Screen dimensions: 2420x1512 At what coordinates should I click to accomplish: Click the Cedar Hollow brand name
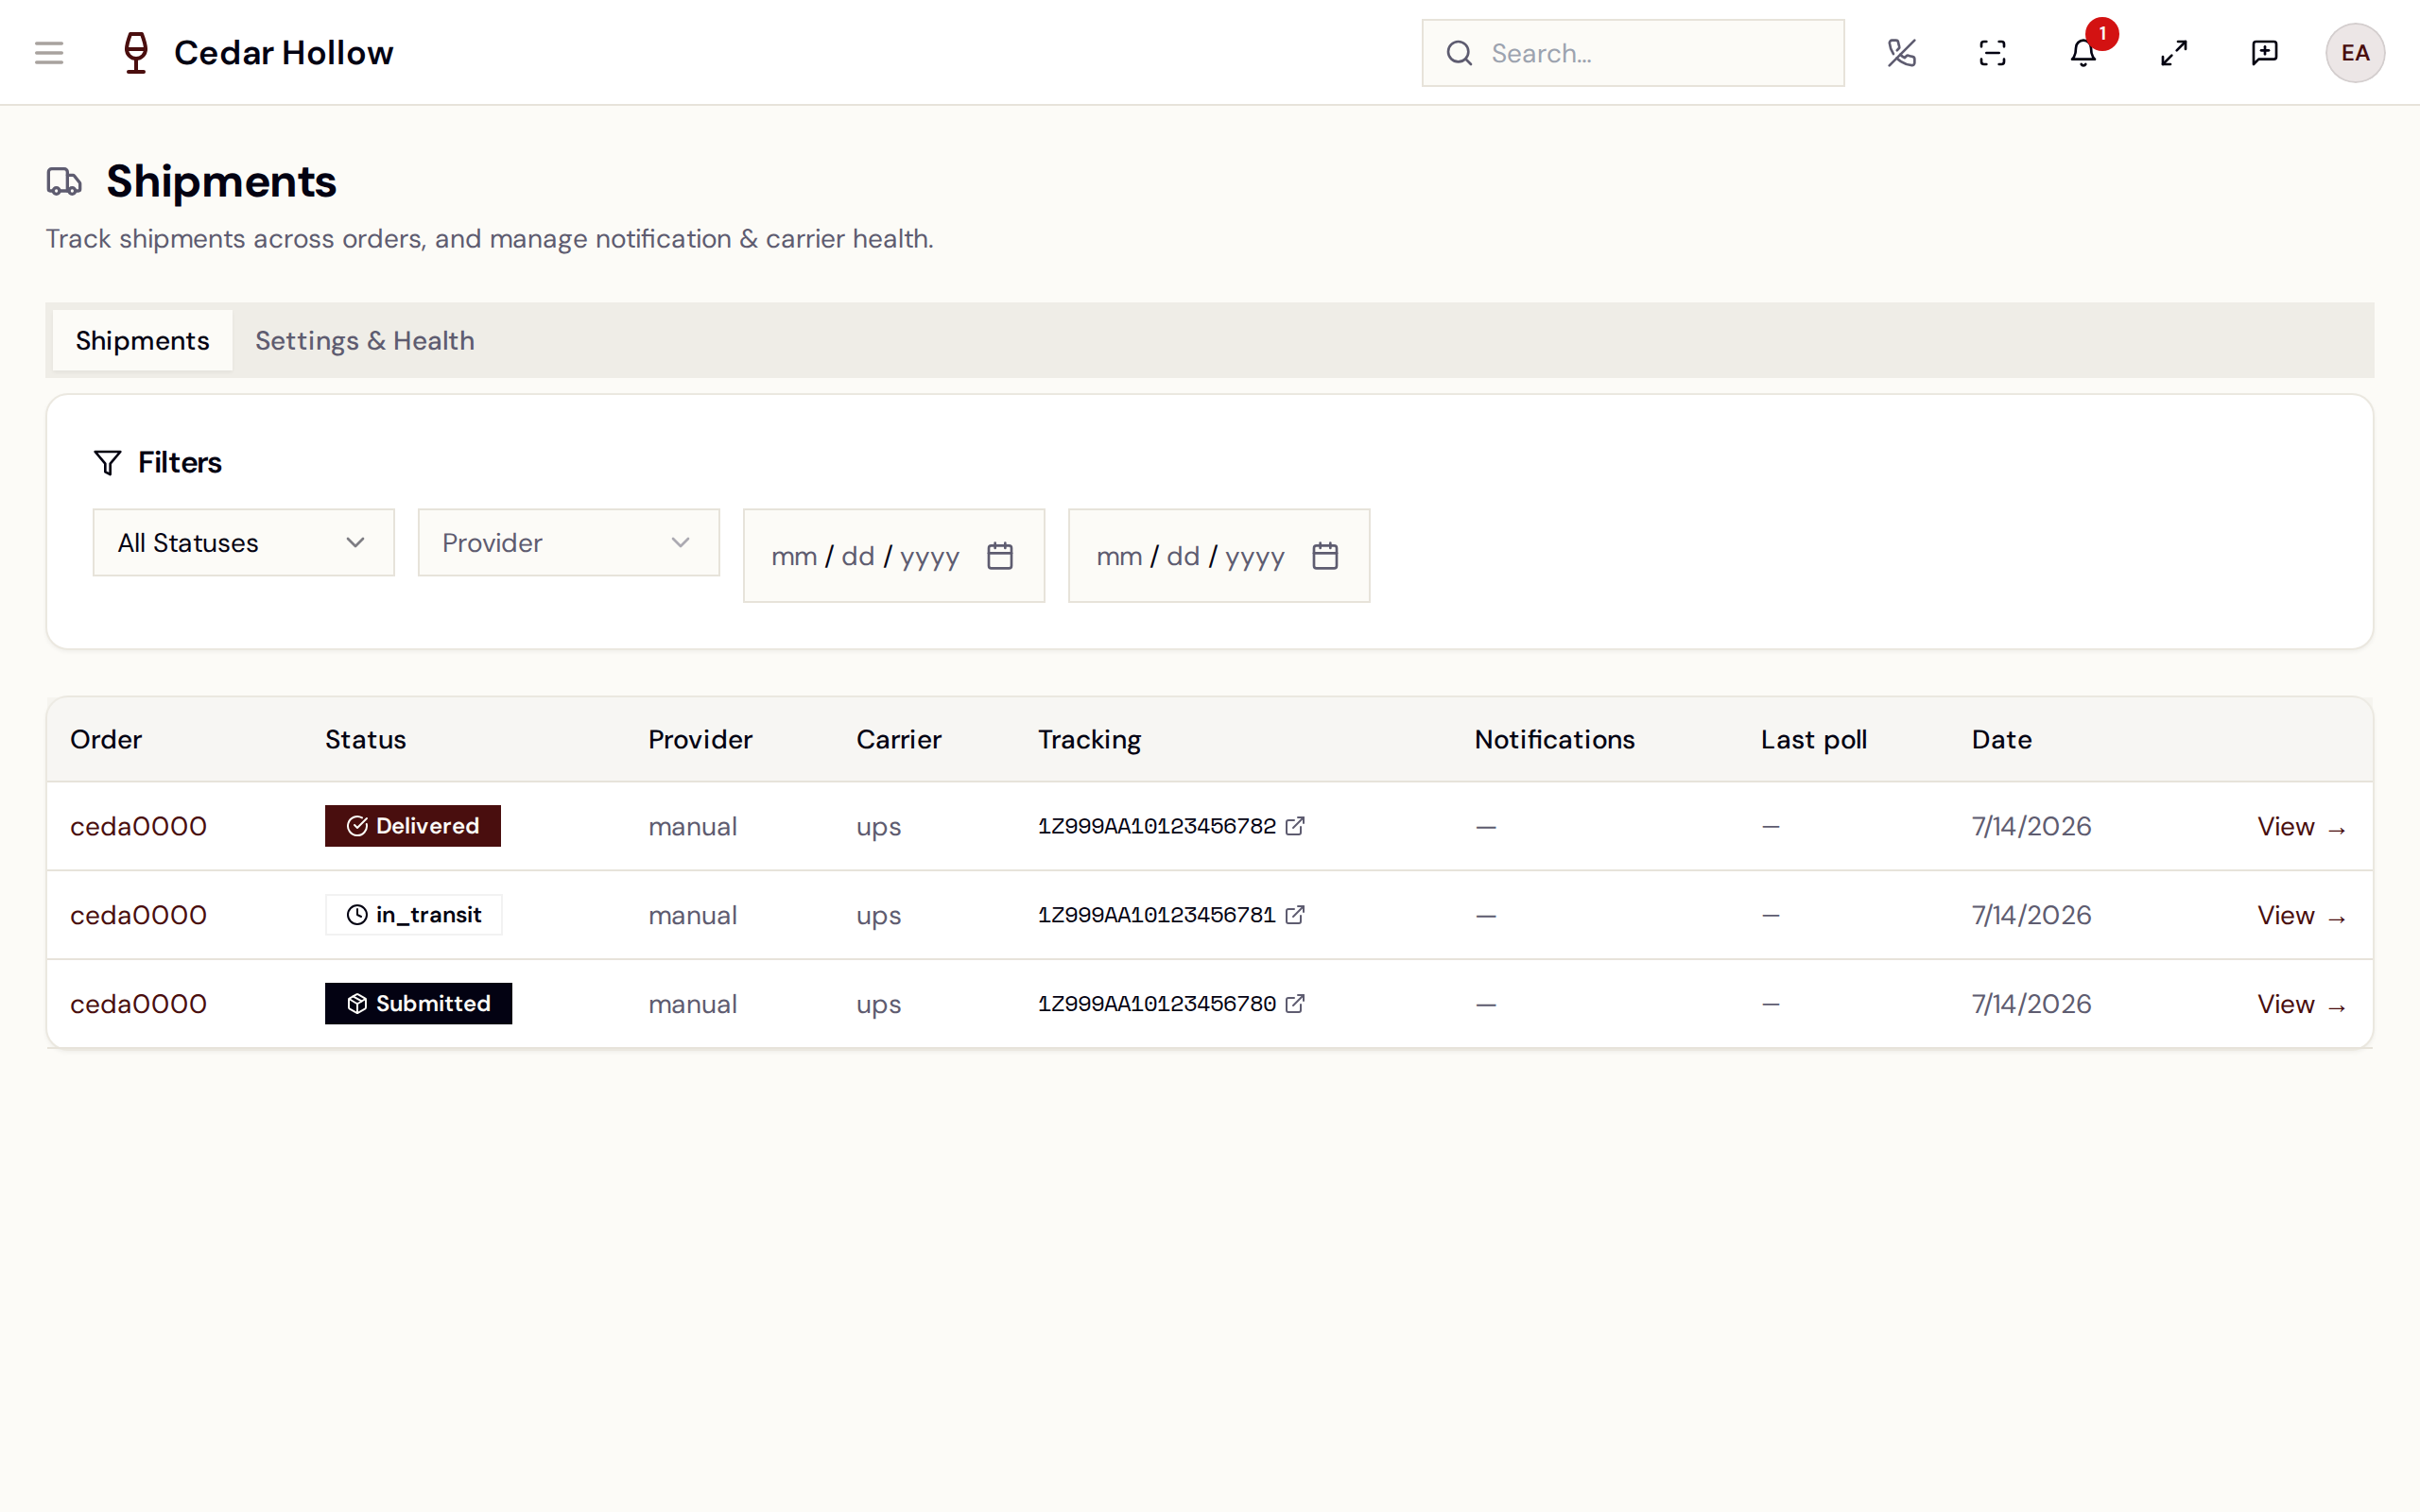283,53
